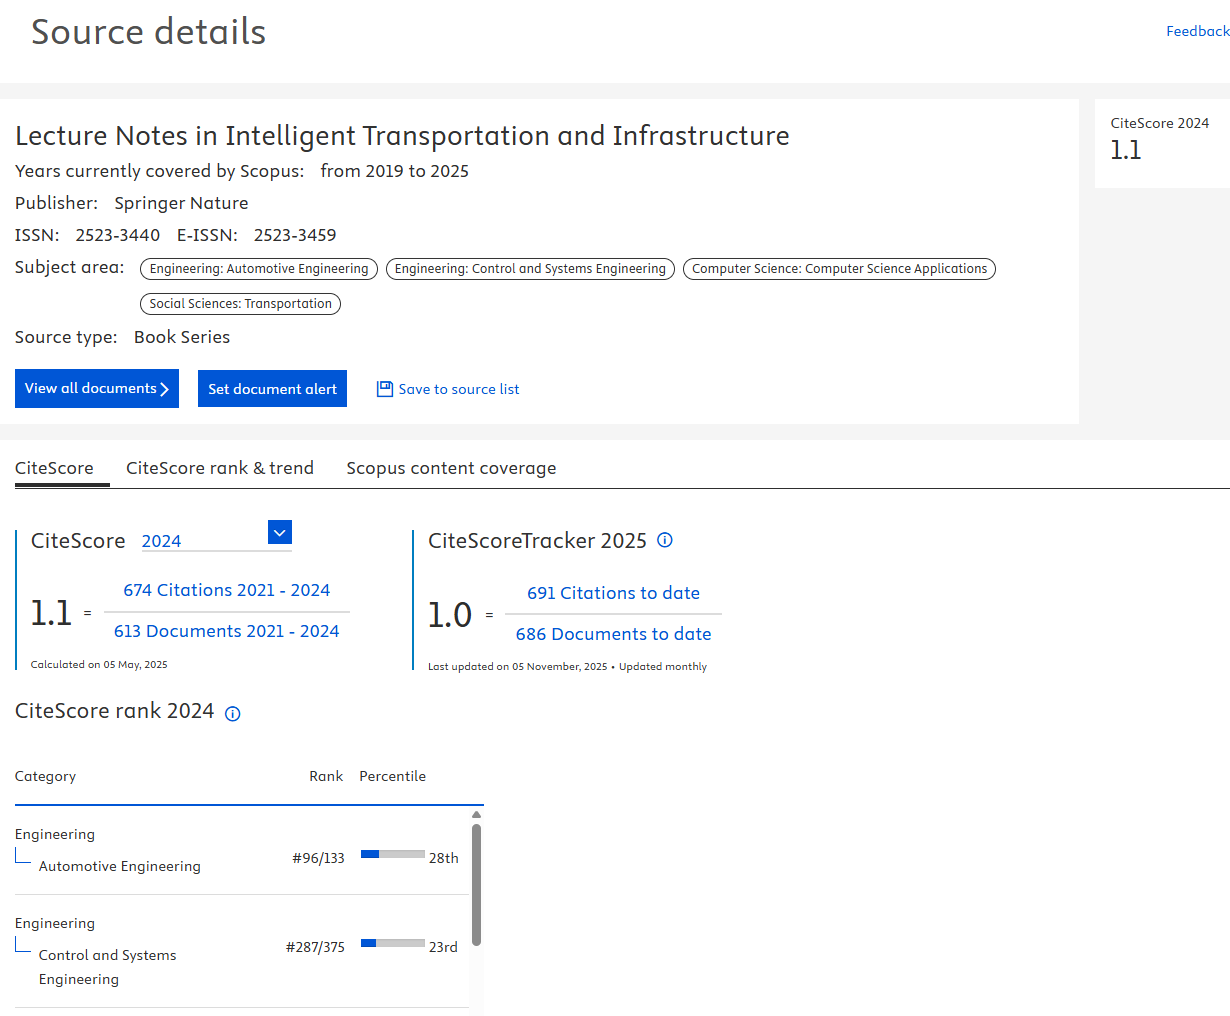The height and width of the screenshot is (1016, 1230).
Task: Click the Automotive Engineering subject area tag
Action: tap(259, 268)
